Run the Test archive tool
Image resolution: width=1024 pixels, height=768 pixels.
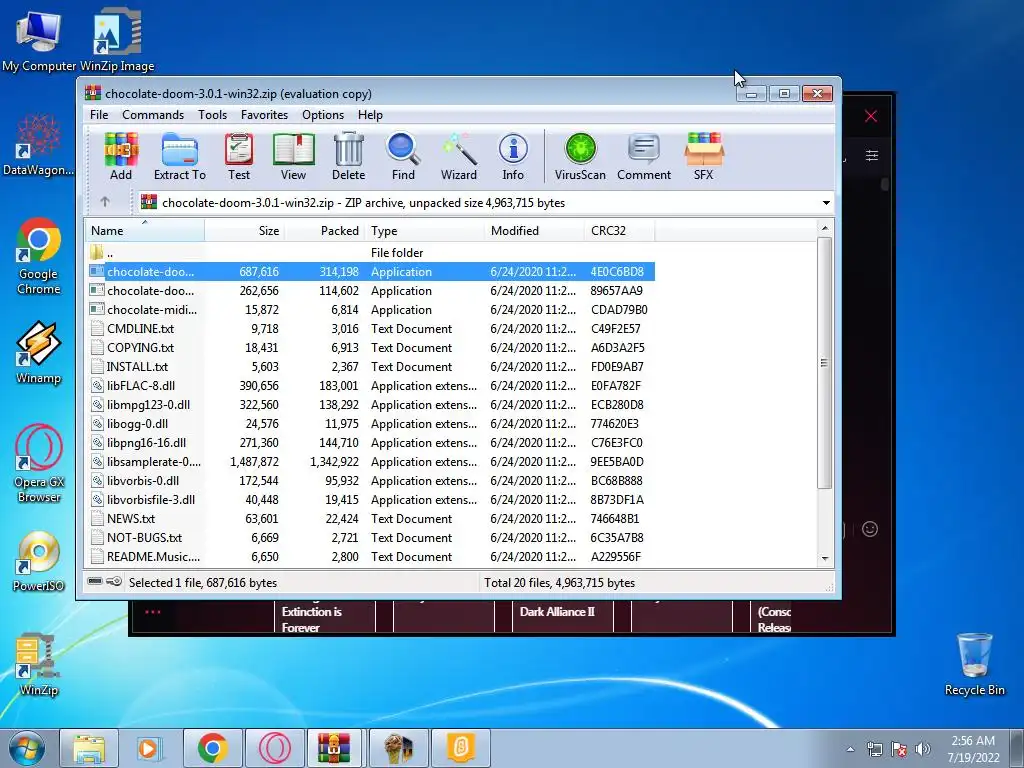(239, 157)
